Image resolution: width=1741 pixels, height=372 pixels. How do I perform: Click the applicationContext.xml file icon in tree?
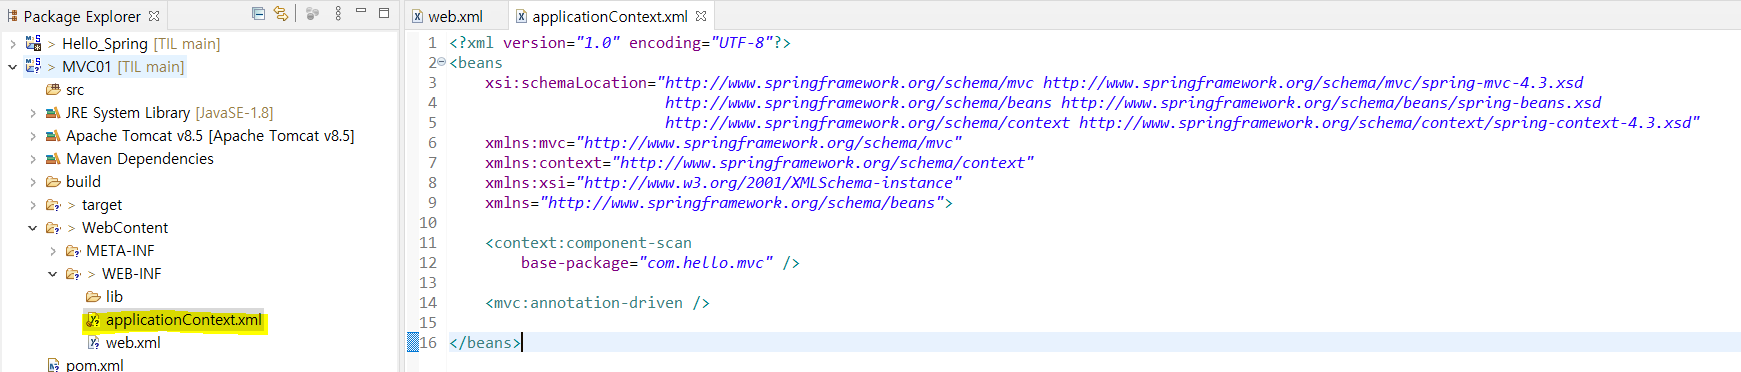pyautogui.click(x=93, y=320)
